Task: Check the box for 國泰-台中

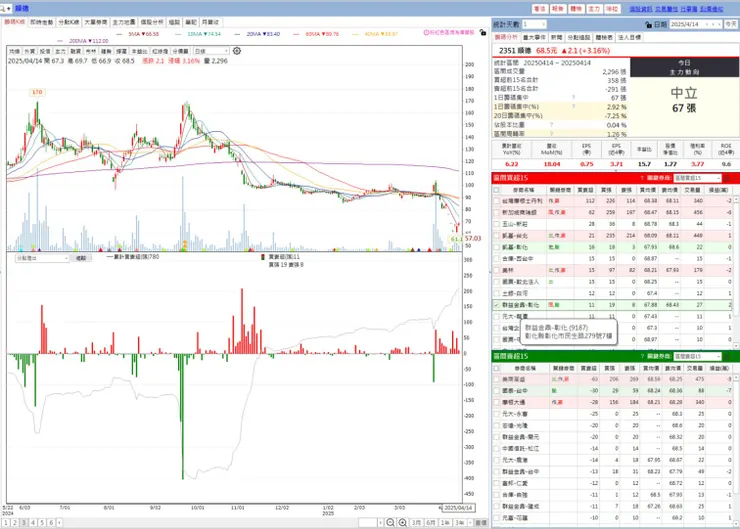Action: point(496,391)
